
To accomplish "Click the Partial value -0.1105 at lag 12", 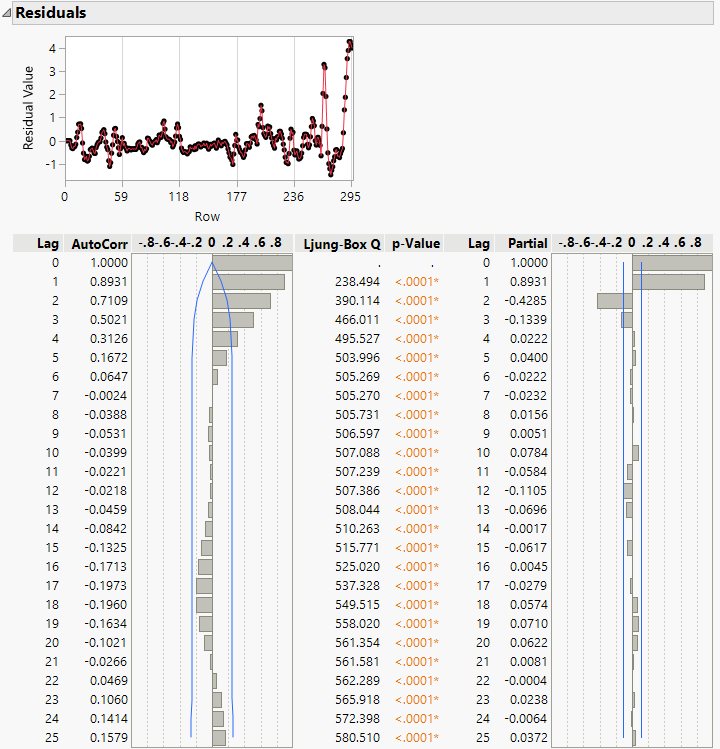I will (x=525, y=491).
